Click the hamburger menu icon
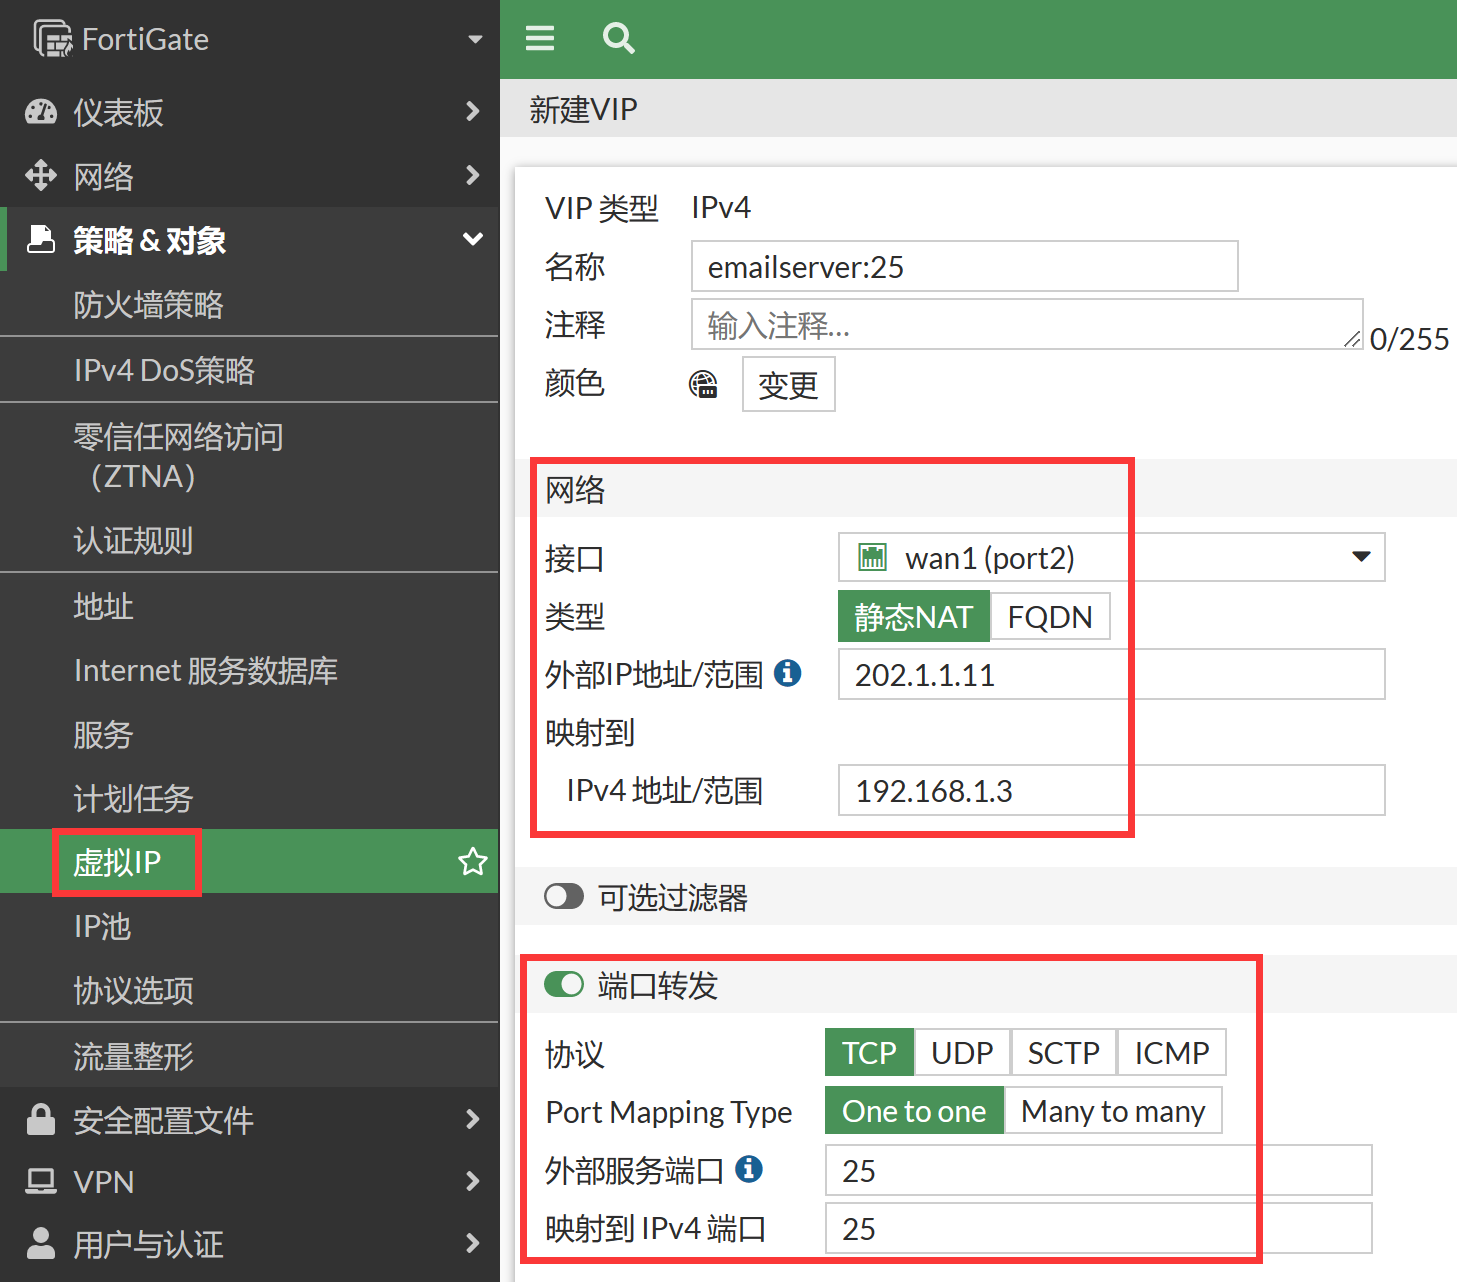The width and height of the screenshot is (1457, 1282). coord(540,39)
